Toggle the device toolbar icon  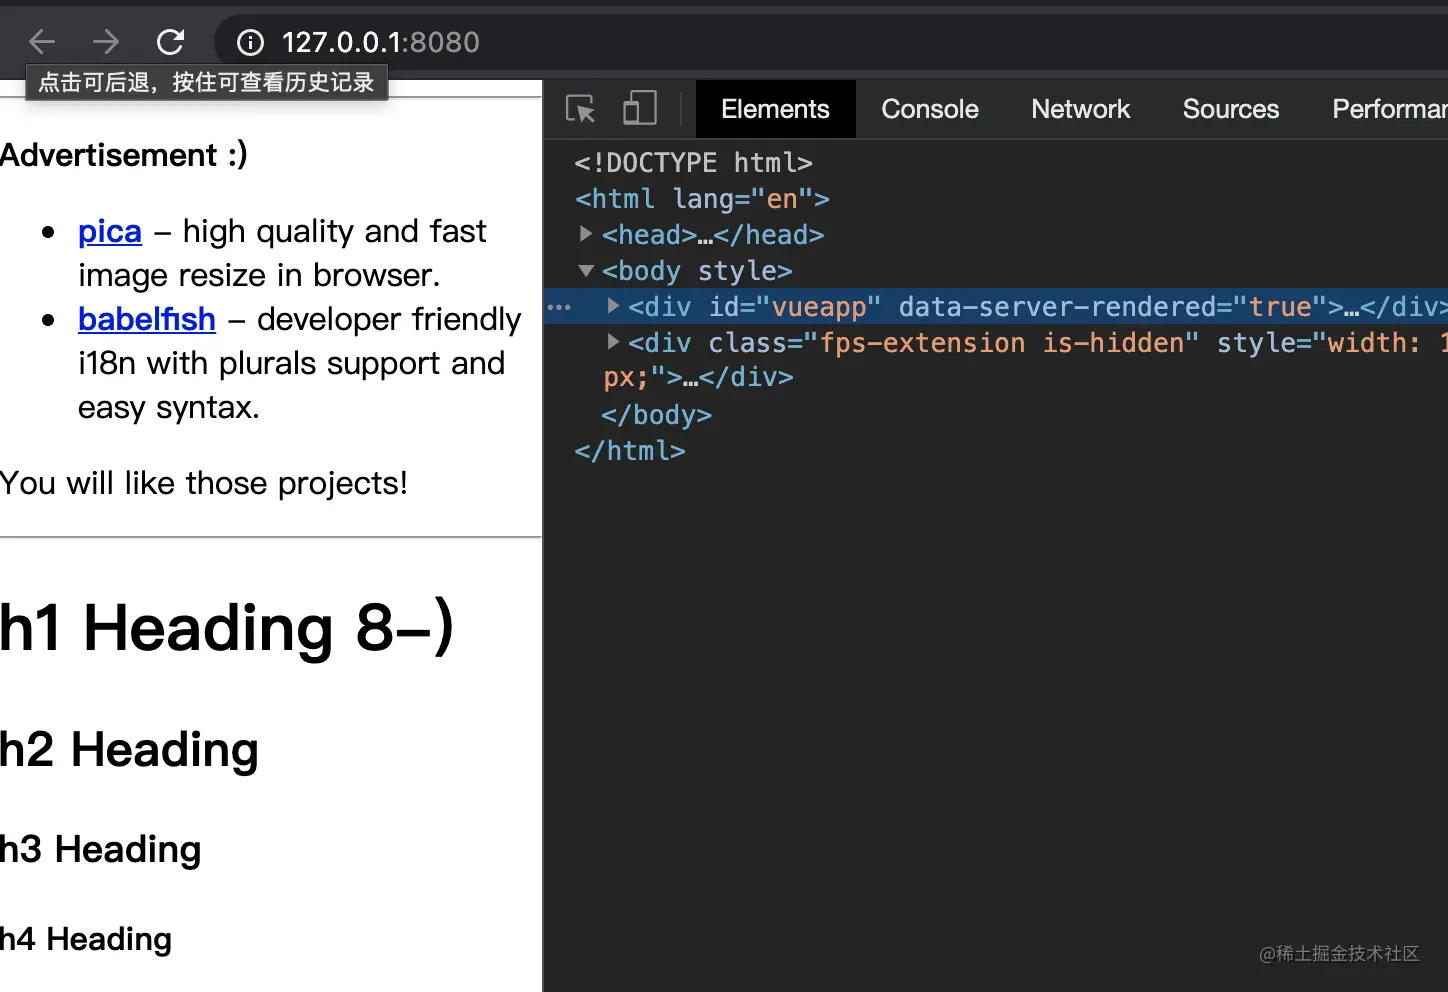(x=640, y=108)
